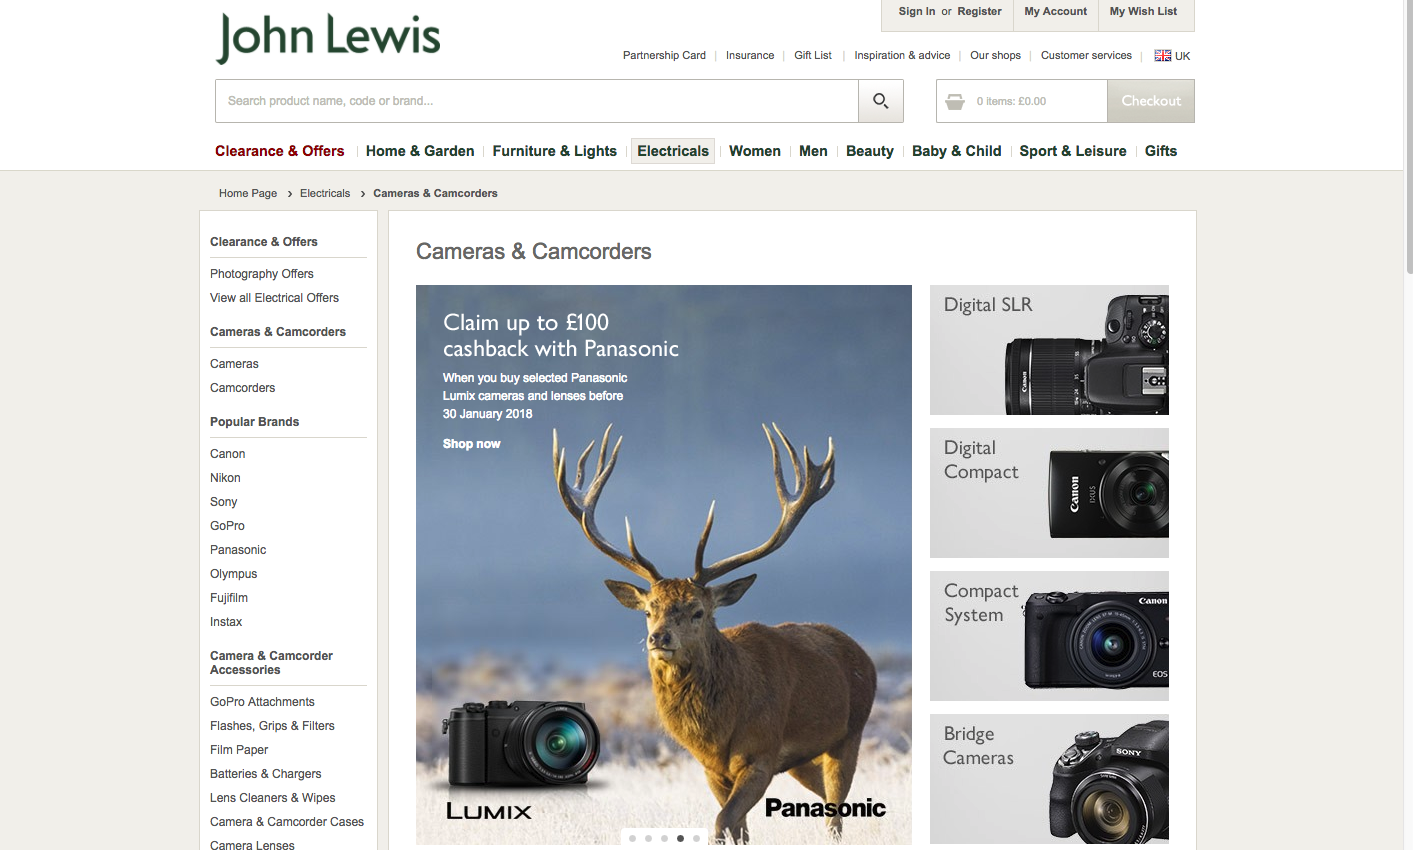
Task: Open Camera & Camcorder Cases link
Action: click(287, 822)
